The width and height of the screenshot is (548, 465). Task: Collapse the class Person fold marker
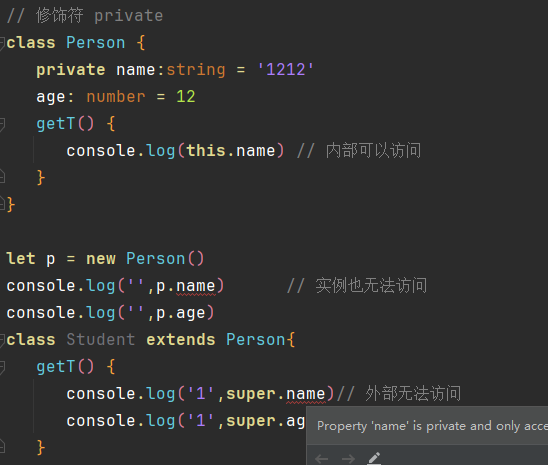pyautogui.click(x=2, y=43)
